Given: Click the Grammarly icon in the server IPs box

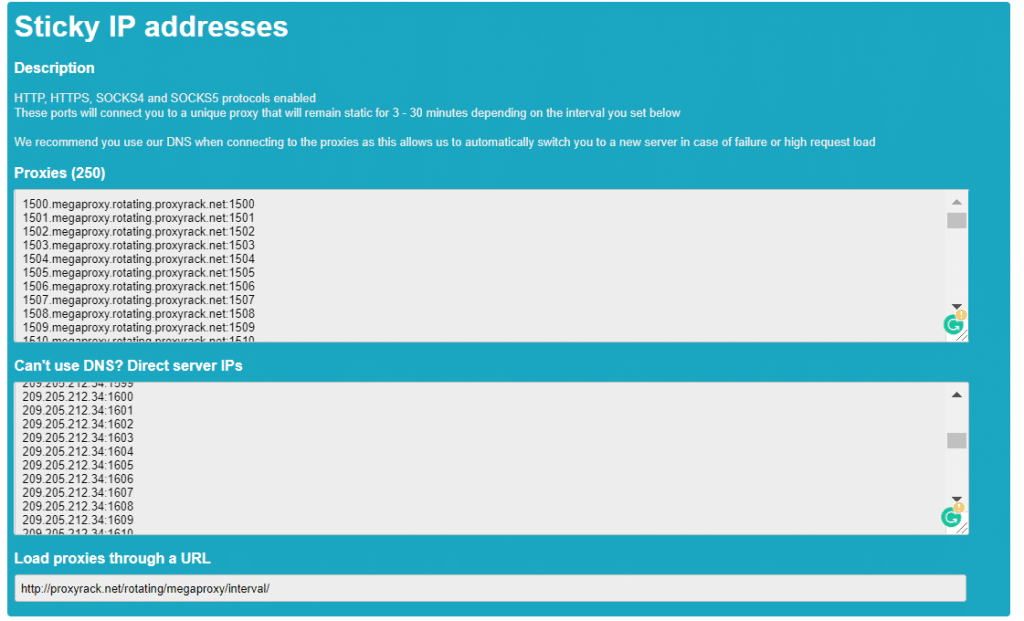Looking at the screenshot, I should point(949,515).
